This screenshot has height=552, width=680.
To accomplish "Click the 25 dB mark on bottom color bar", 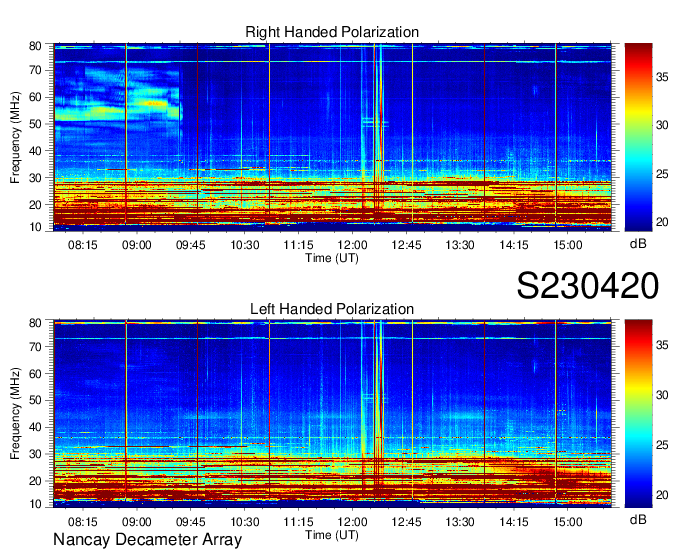I will tap(662, 445).
